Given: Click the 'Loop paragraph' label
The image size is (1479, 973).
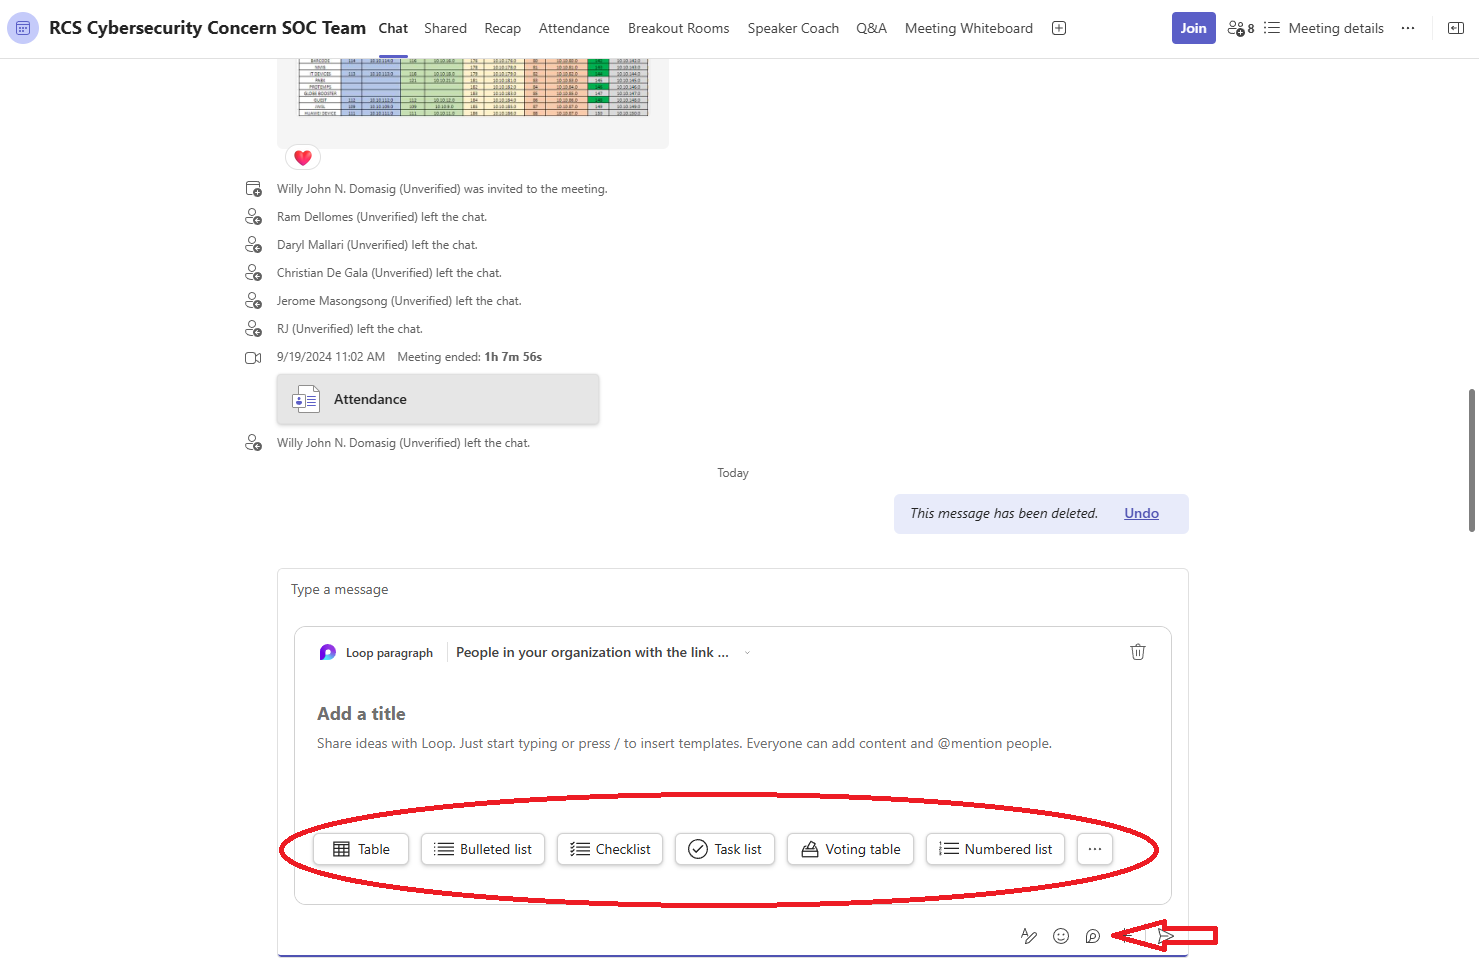Looking at the screenshot, I should coord(389,653).
